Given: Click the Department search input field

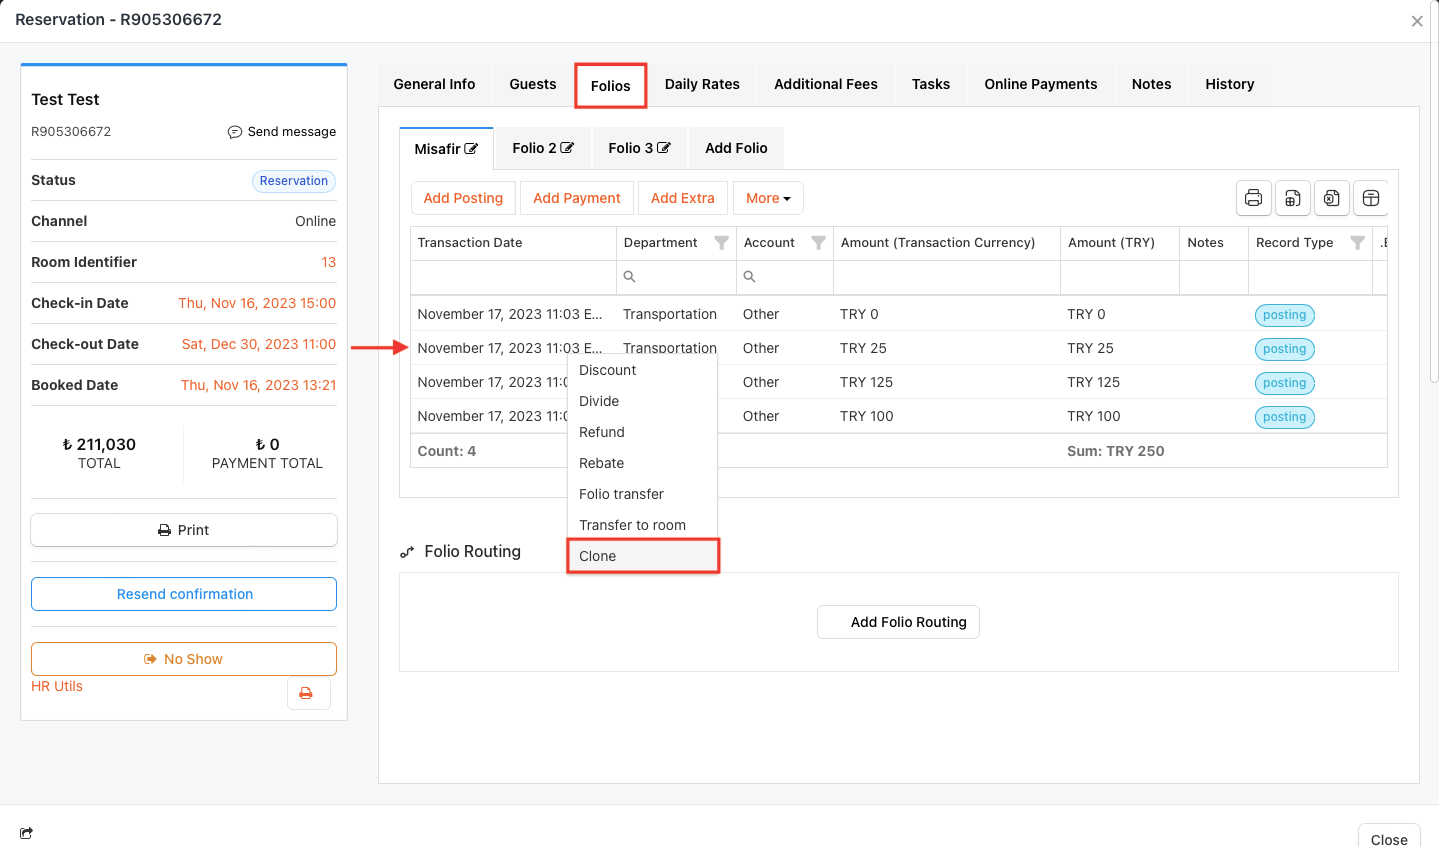Looking at the screenshot, I should [682, 277].
